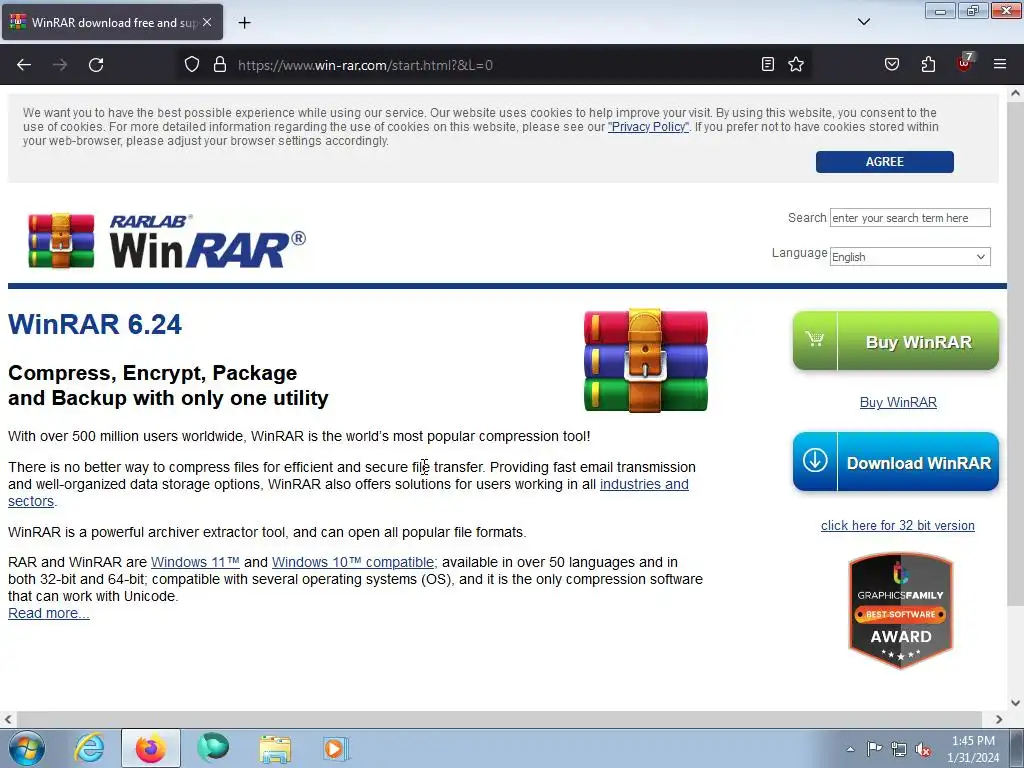Image resolution: width=1024 pixels, height=768 pixels.
Task: Click the horizontal scrollbar right arrow
Action: click(999, 719)
